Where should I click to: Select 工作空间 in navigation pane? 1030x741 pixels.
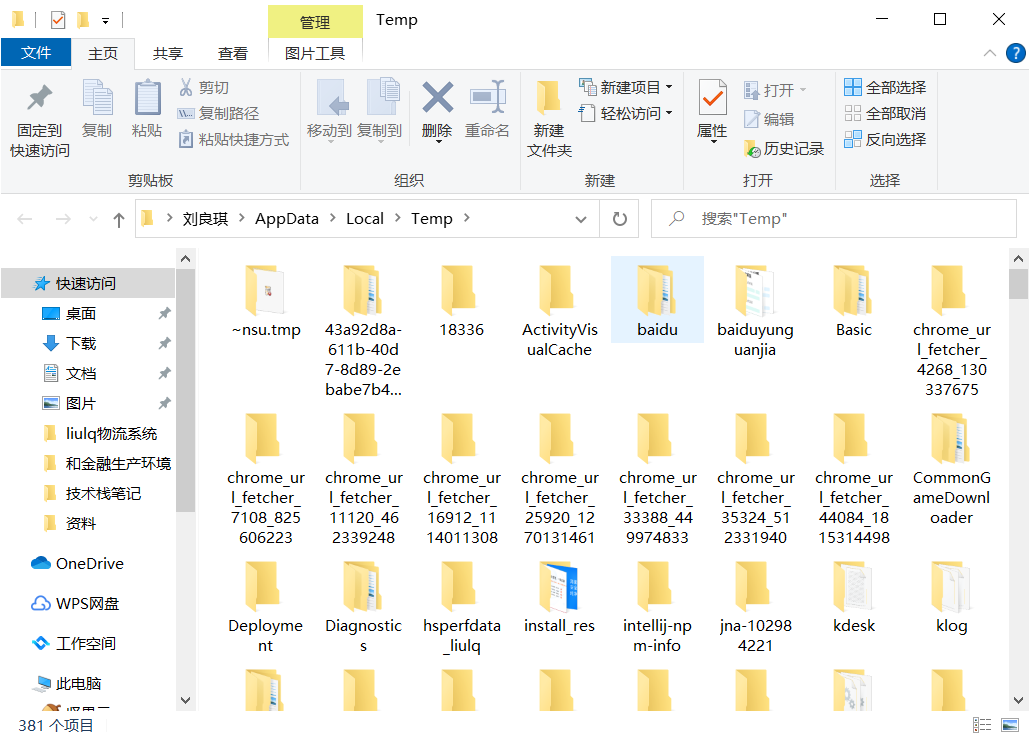pos(88,644)
